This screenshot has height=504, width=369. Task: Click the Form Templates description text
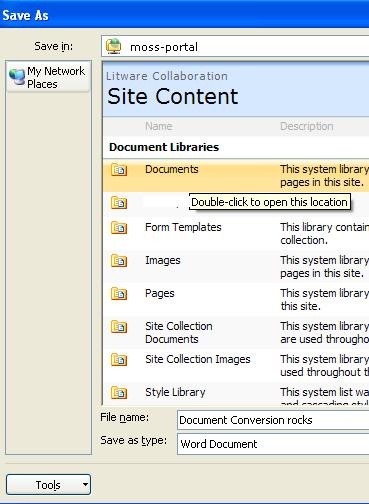(x=324, y=234)
